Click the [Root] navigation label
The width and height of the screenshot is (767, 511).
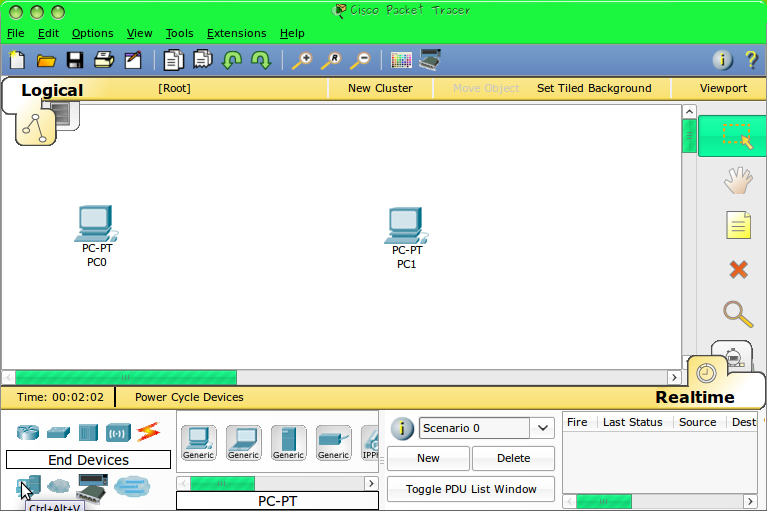174,89
